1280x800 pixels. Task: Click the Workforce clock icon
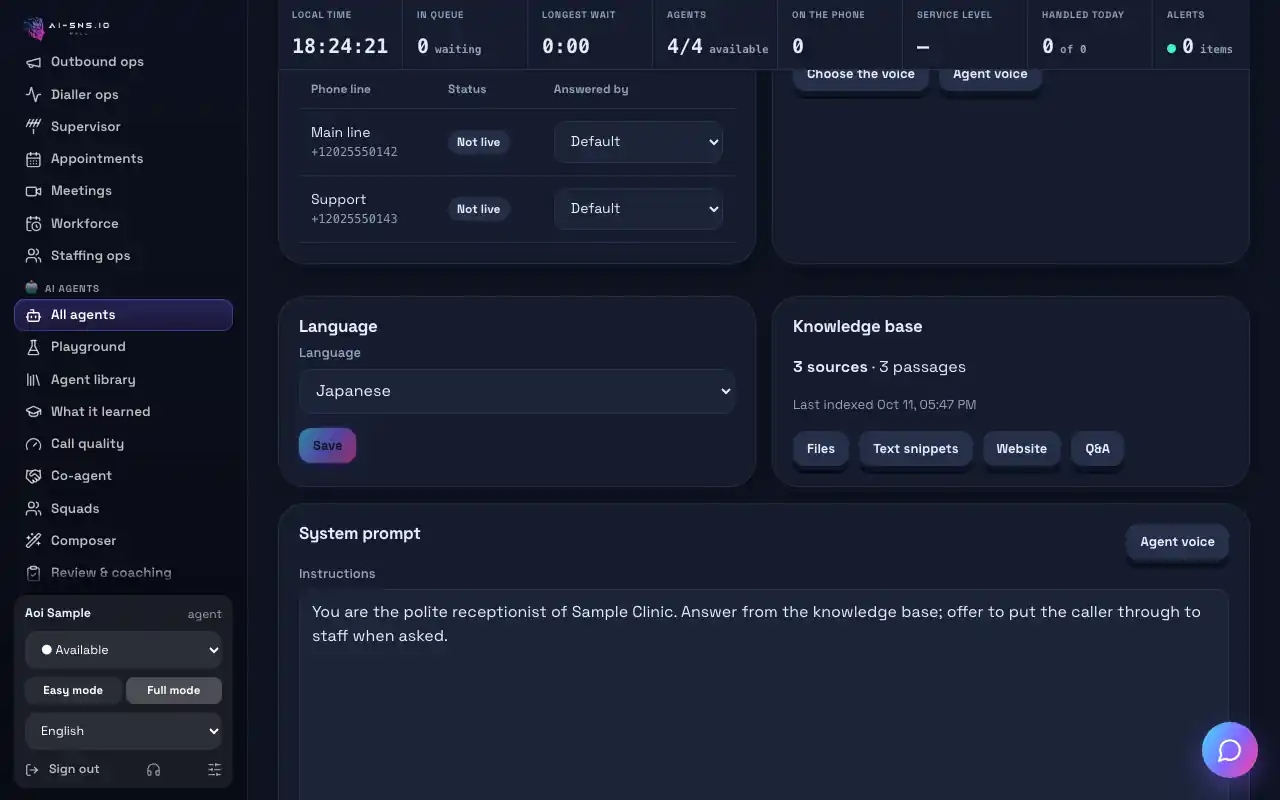coord(33,224)
